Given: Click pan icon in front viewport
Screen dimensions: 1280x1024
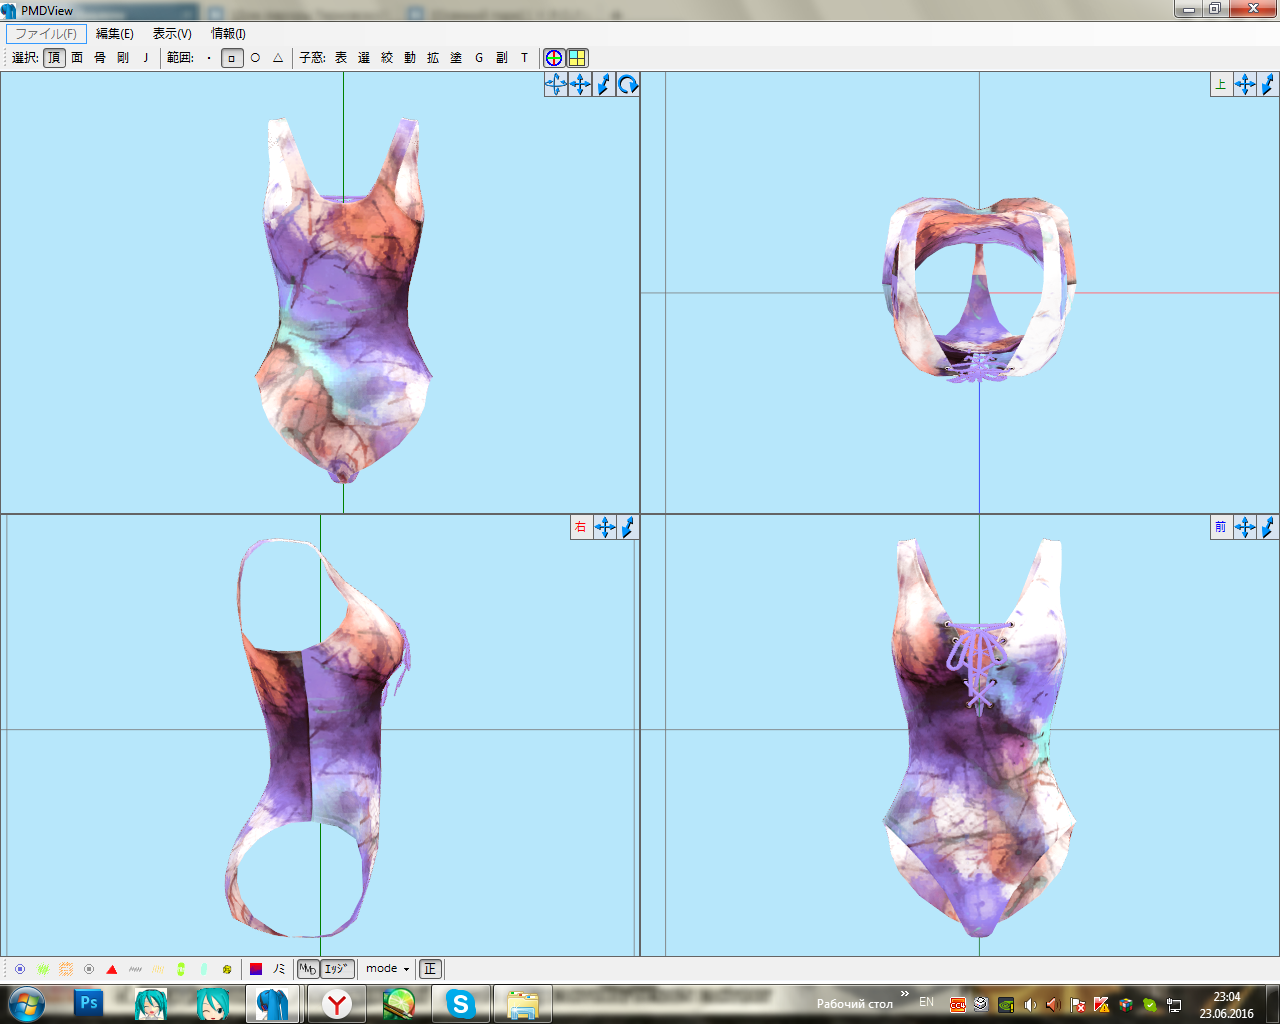Looking at the screenshot, I should [1245, 527].
